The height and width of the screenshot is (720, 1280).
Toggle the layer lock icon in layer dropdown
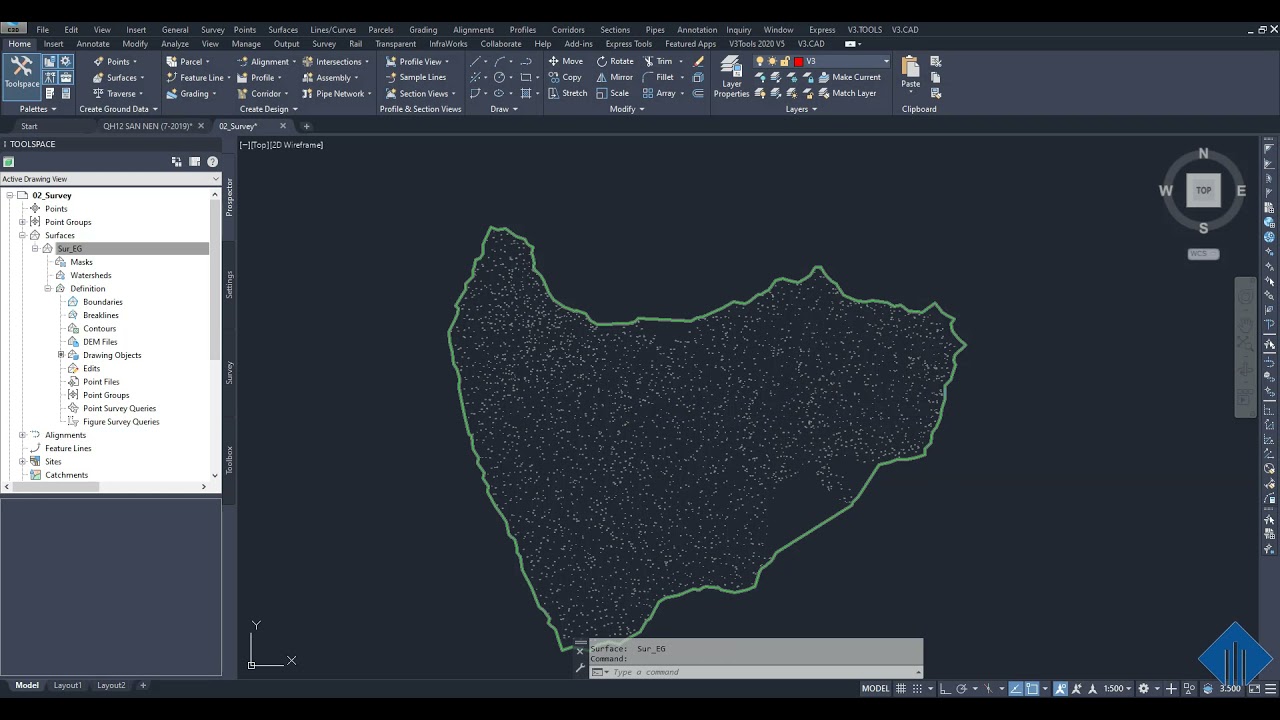coord(785,61)
